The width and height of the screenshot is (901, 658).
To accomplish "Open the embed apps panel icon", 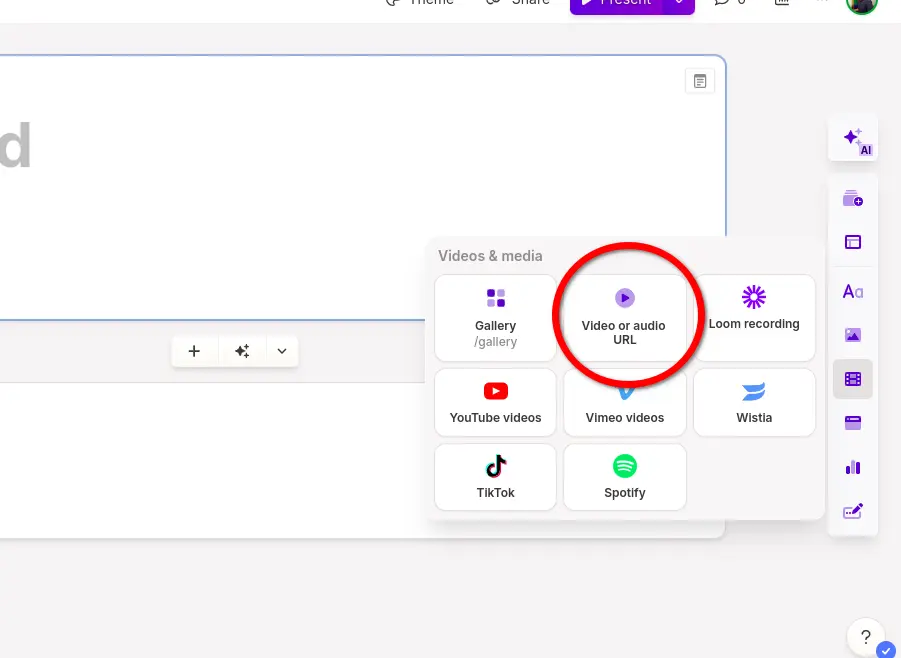I will tap(853, 424).
